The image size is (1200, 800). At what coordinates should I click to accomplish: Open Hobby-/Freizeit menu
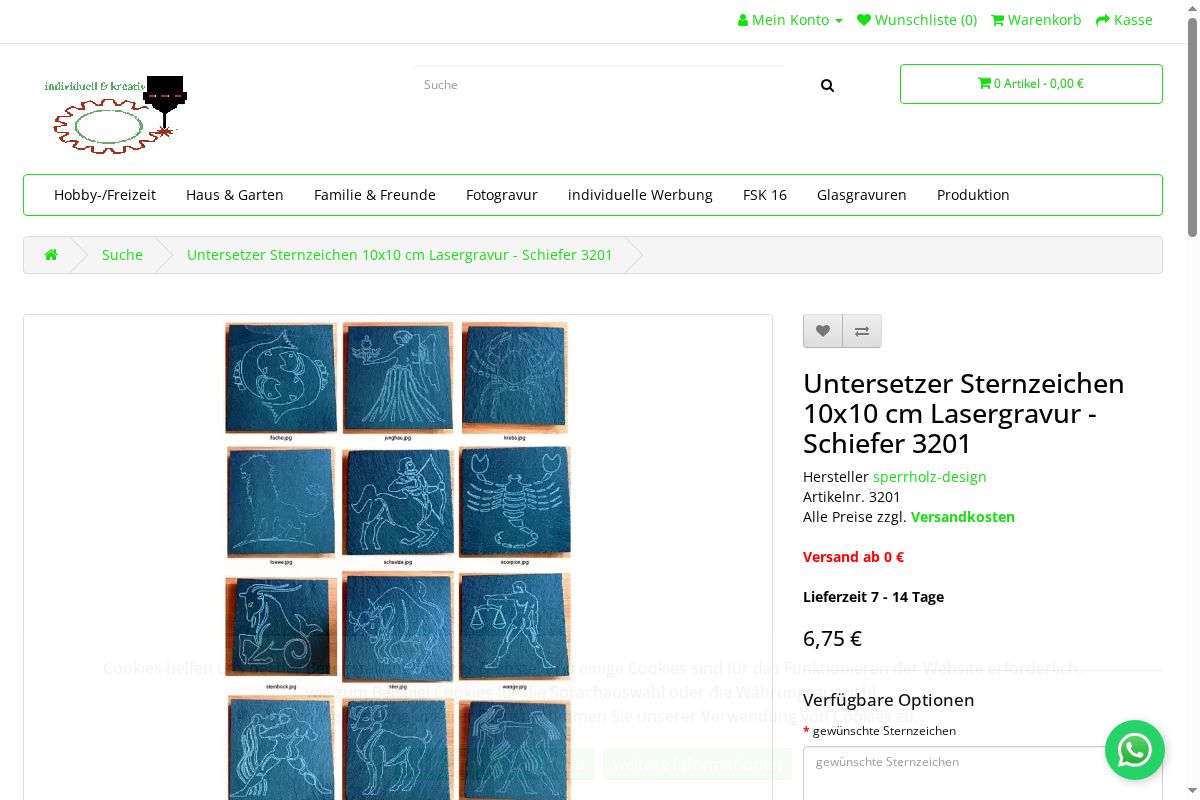105,195
